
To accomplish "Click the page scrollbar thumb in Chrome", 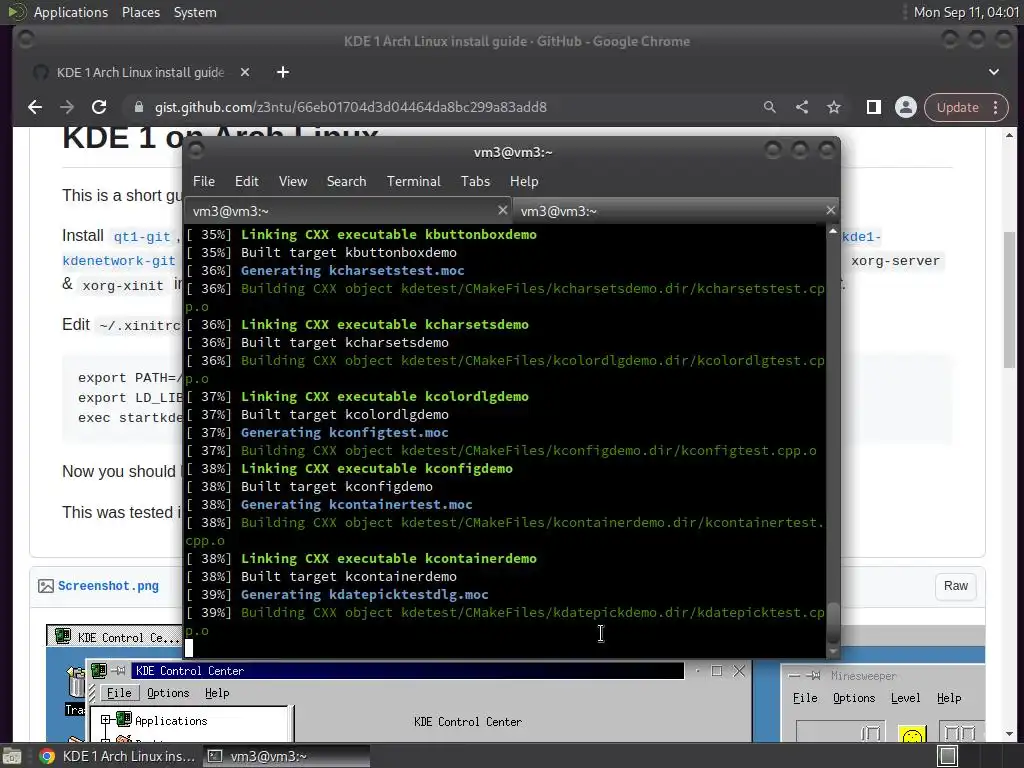I will tap(1010, 300).
